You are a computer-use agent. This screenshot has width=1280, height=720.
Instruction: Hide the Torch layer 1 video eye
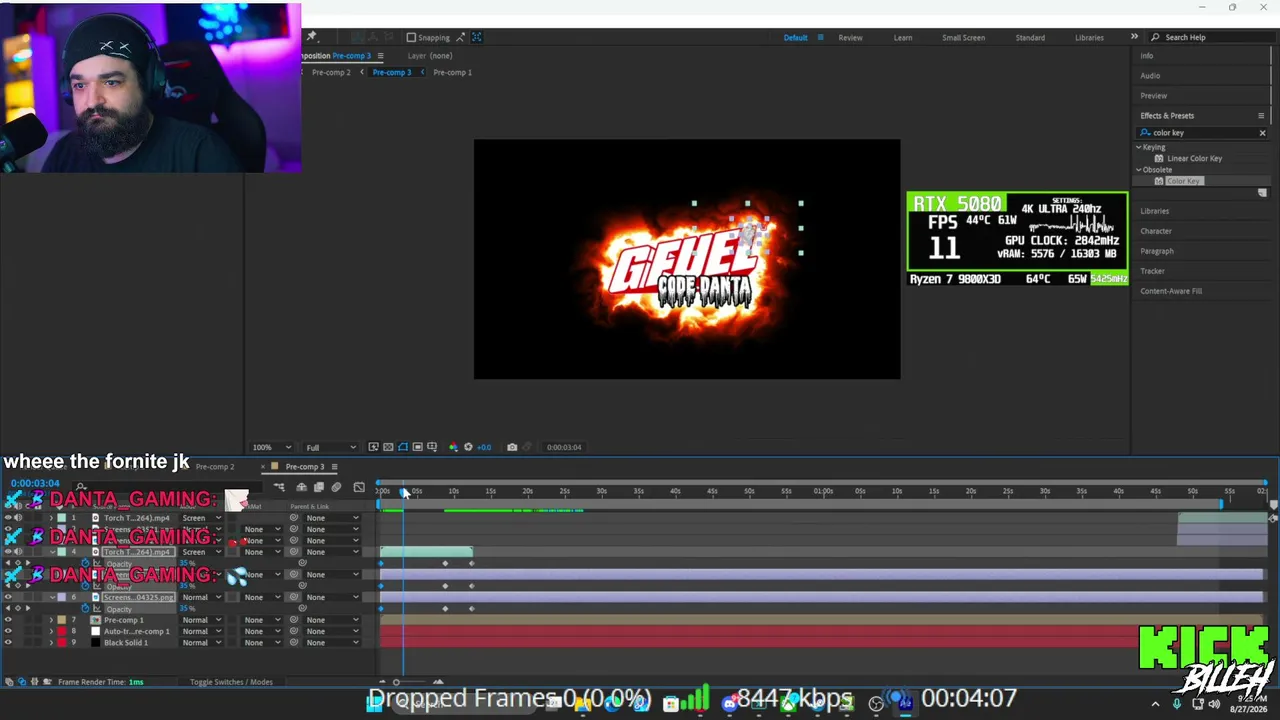click(x=8, y=518)
